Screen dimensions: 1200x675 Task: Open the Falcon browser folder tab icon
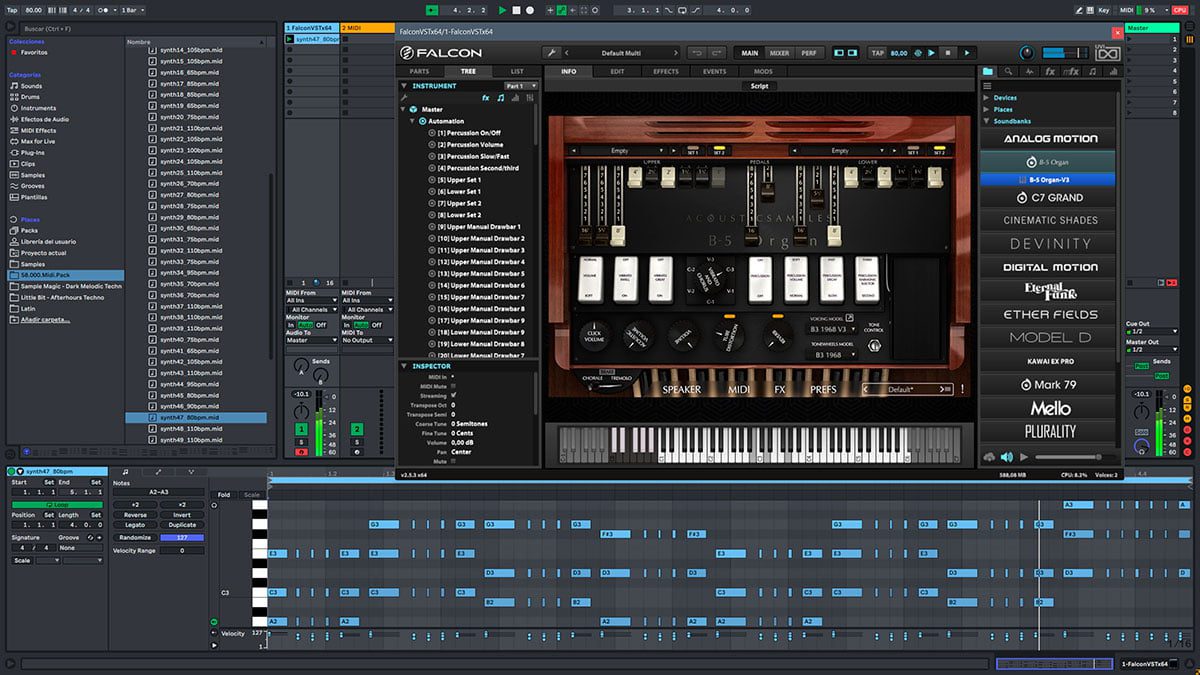(988, 71)
